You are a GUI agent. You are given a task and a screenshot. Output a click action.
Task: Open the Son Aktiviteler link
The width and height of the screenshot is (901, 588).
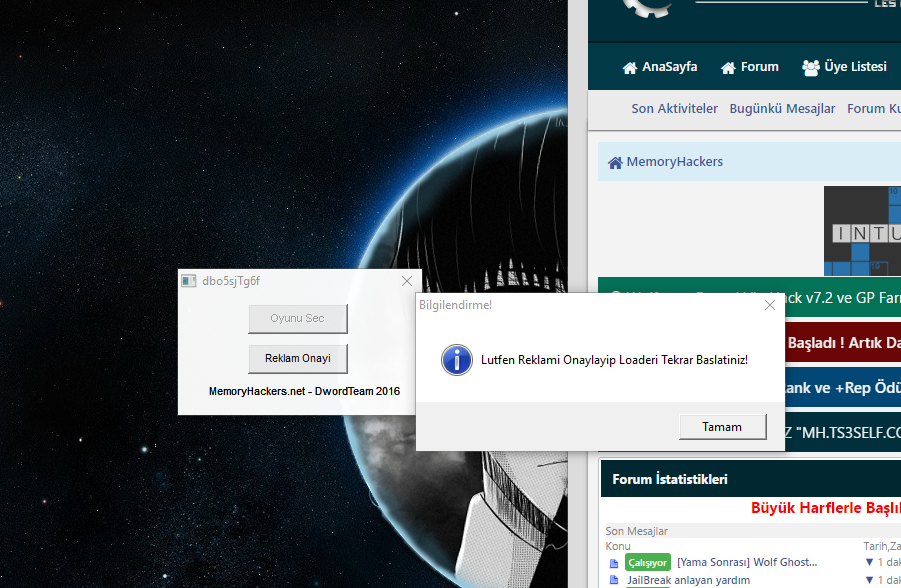[675, 109]
